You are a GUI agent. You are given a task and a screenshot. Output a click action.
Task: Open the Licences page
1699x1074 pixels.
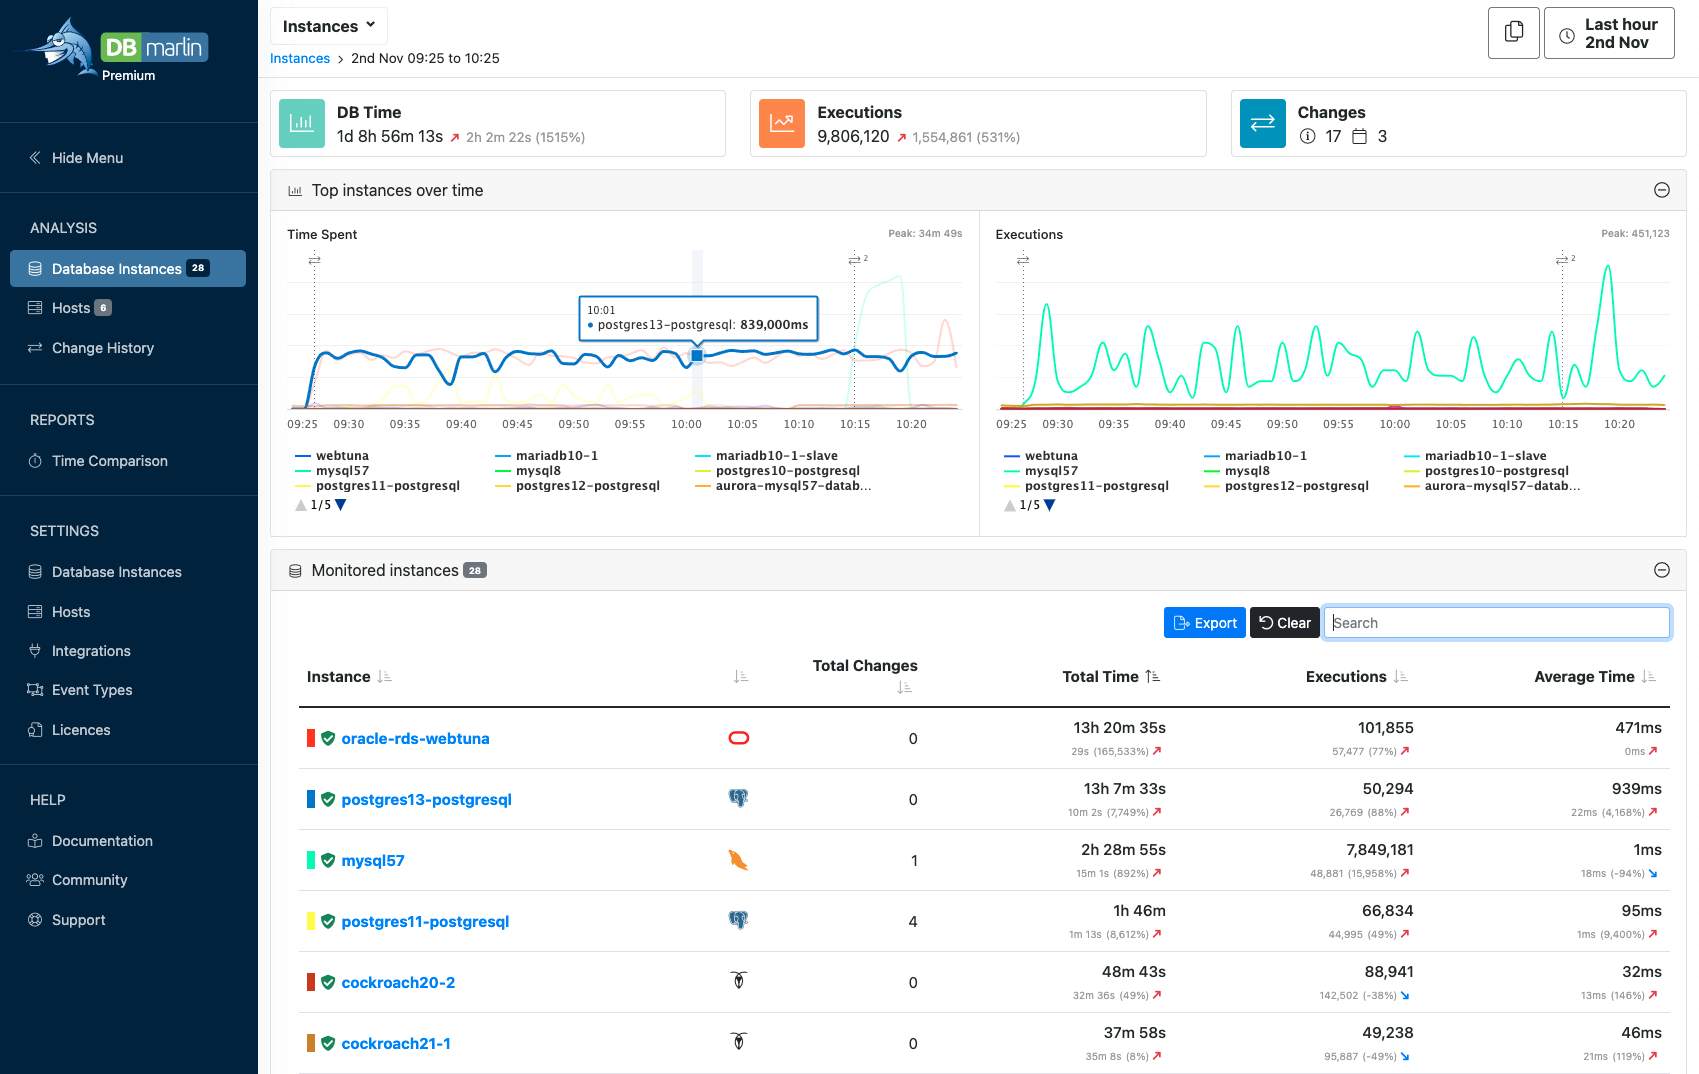tap(69, 730)
